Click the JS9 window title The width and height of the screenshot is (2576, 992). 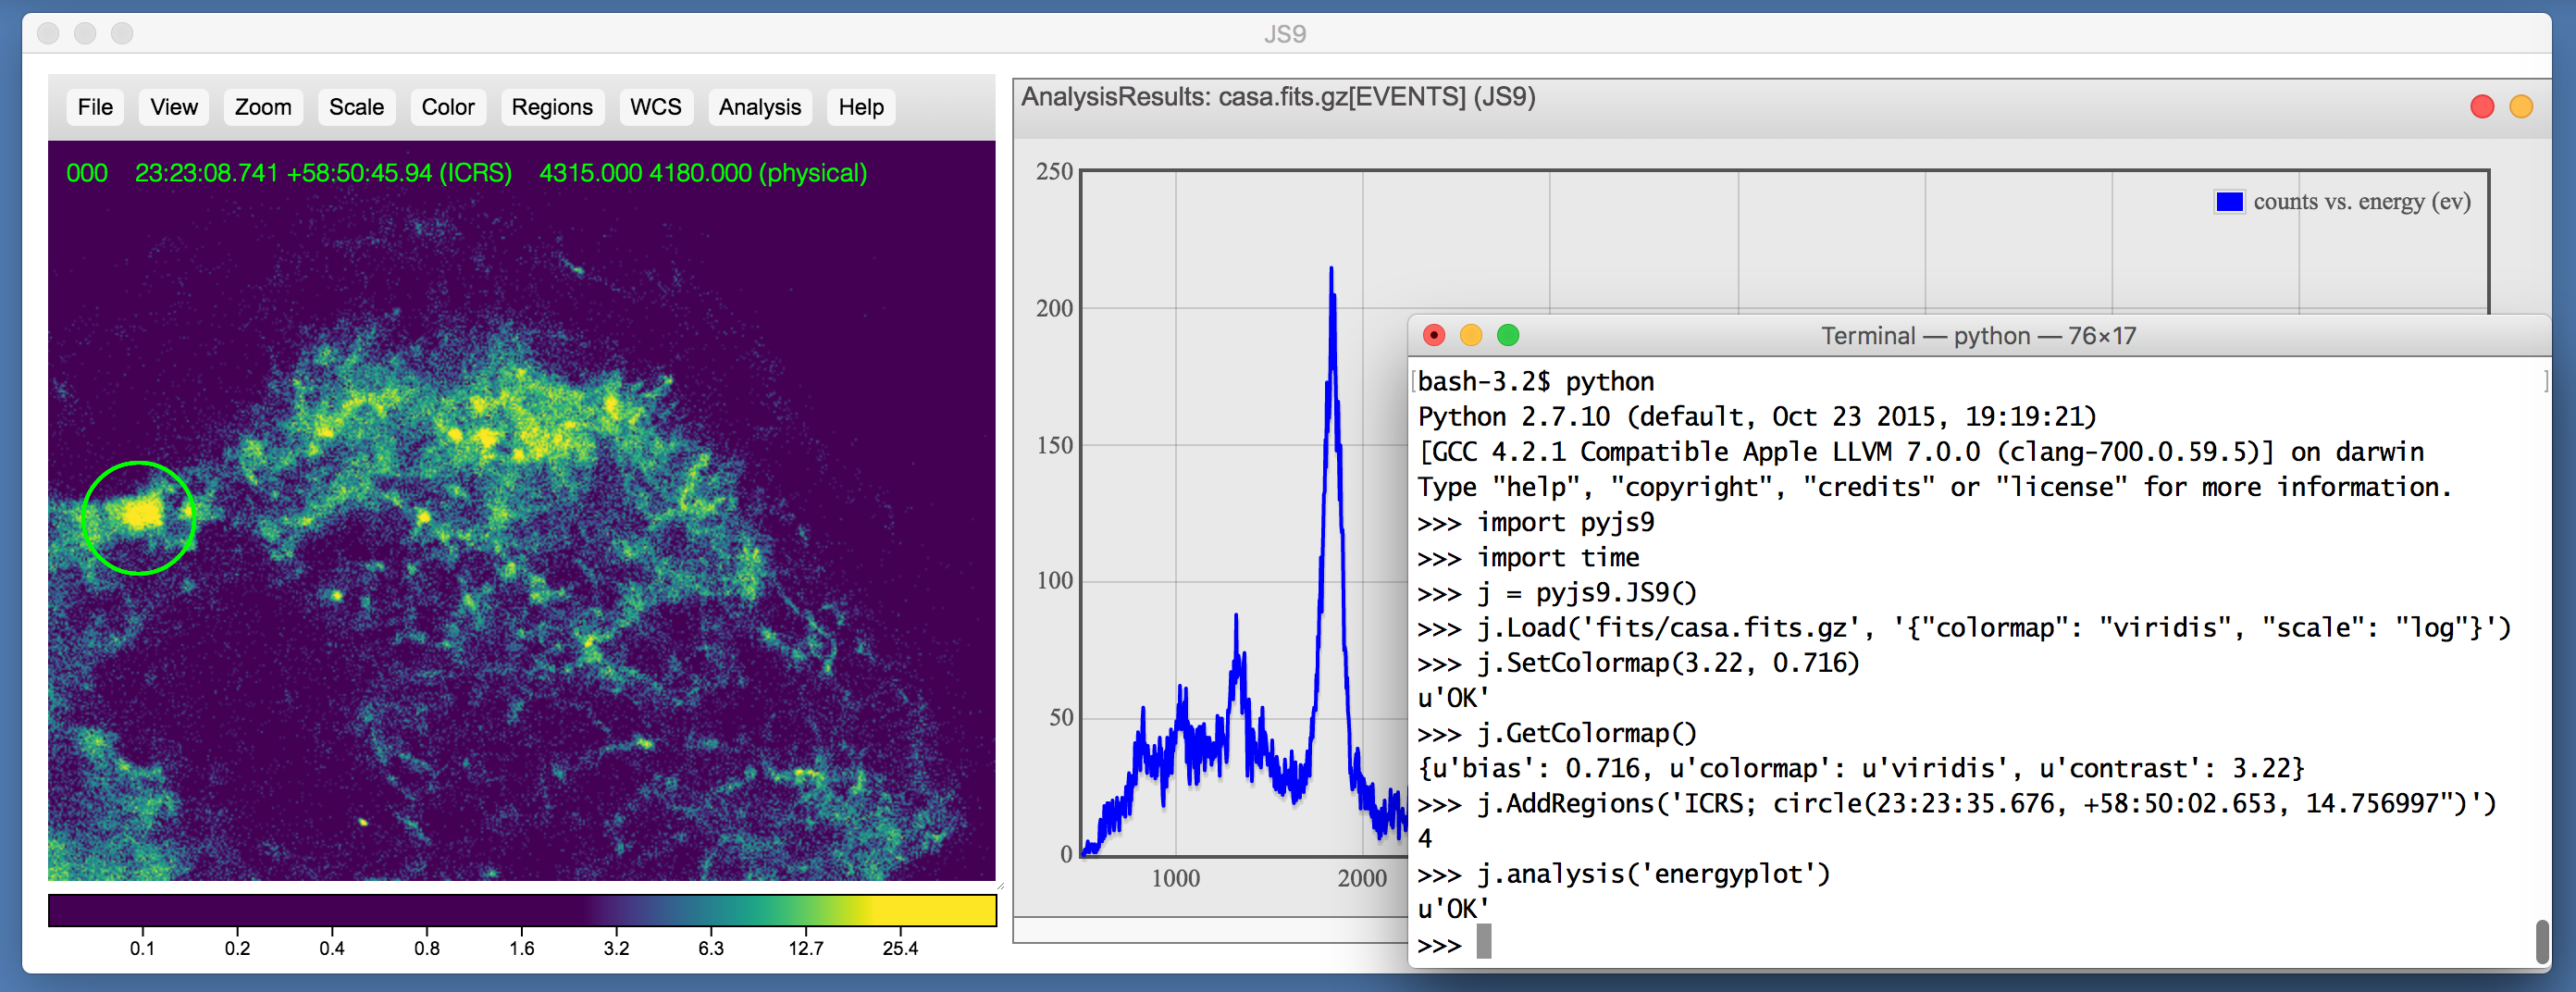tap(1285, 34)
